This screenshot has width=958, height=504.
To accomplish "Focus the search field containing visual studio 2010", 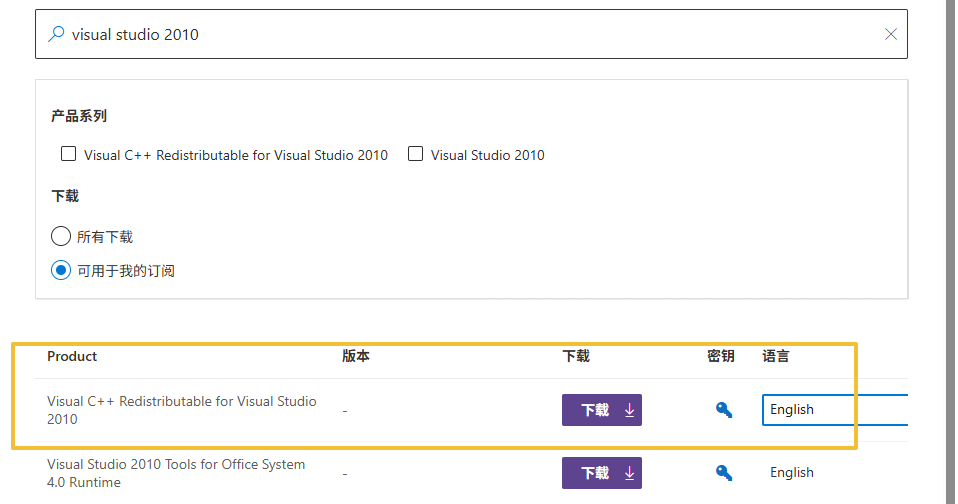I will tap(470, 34).
